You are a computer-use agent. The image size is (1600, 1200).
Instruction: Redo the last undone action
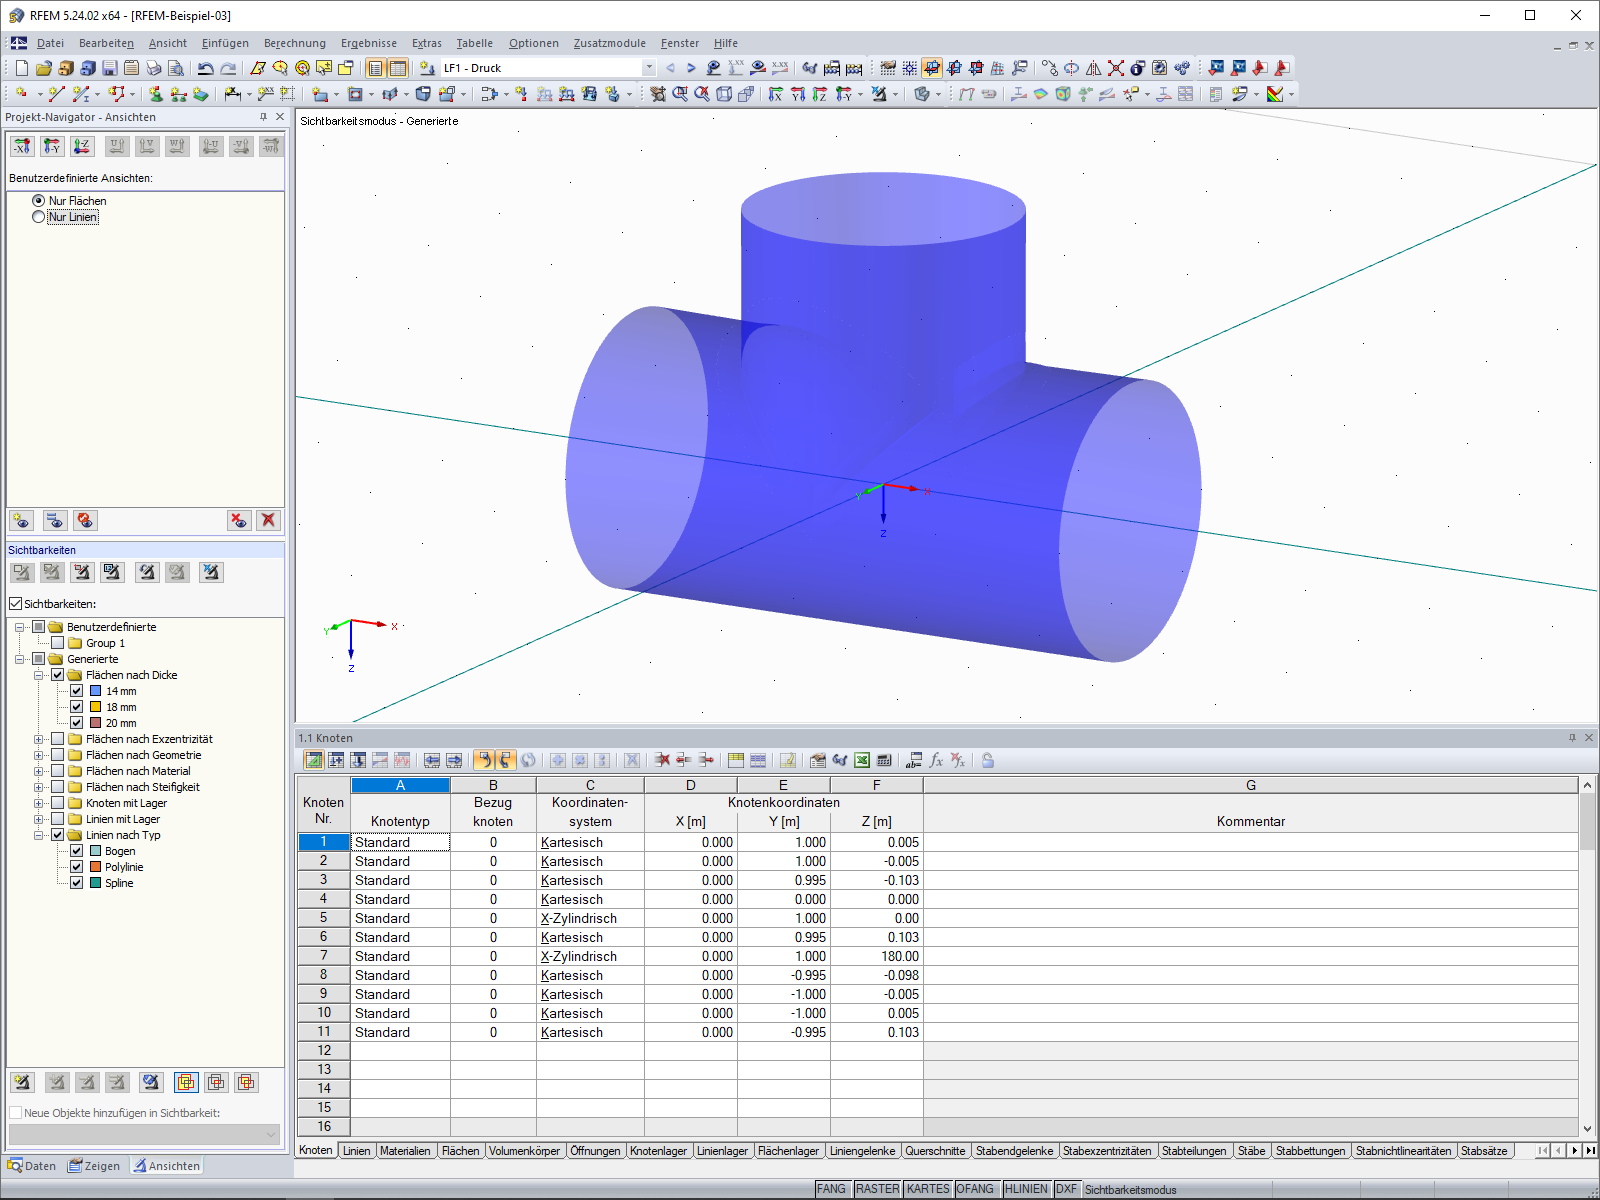coord(228,68)
